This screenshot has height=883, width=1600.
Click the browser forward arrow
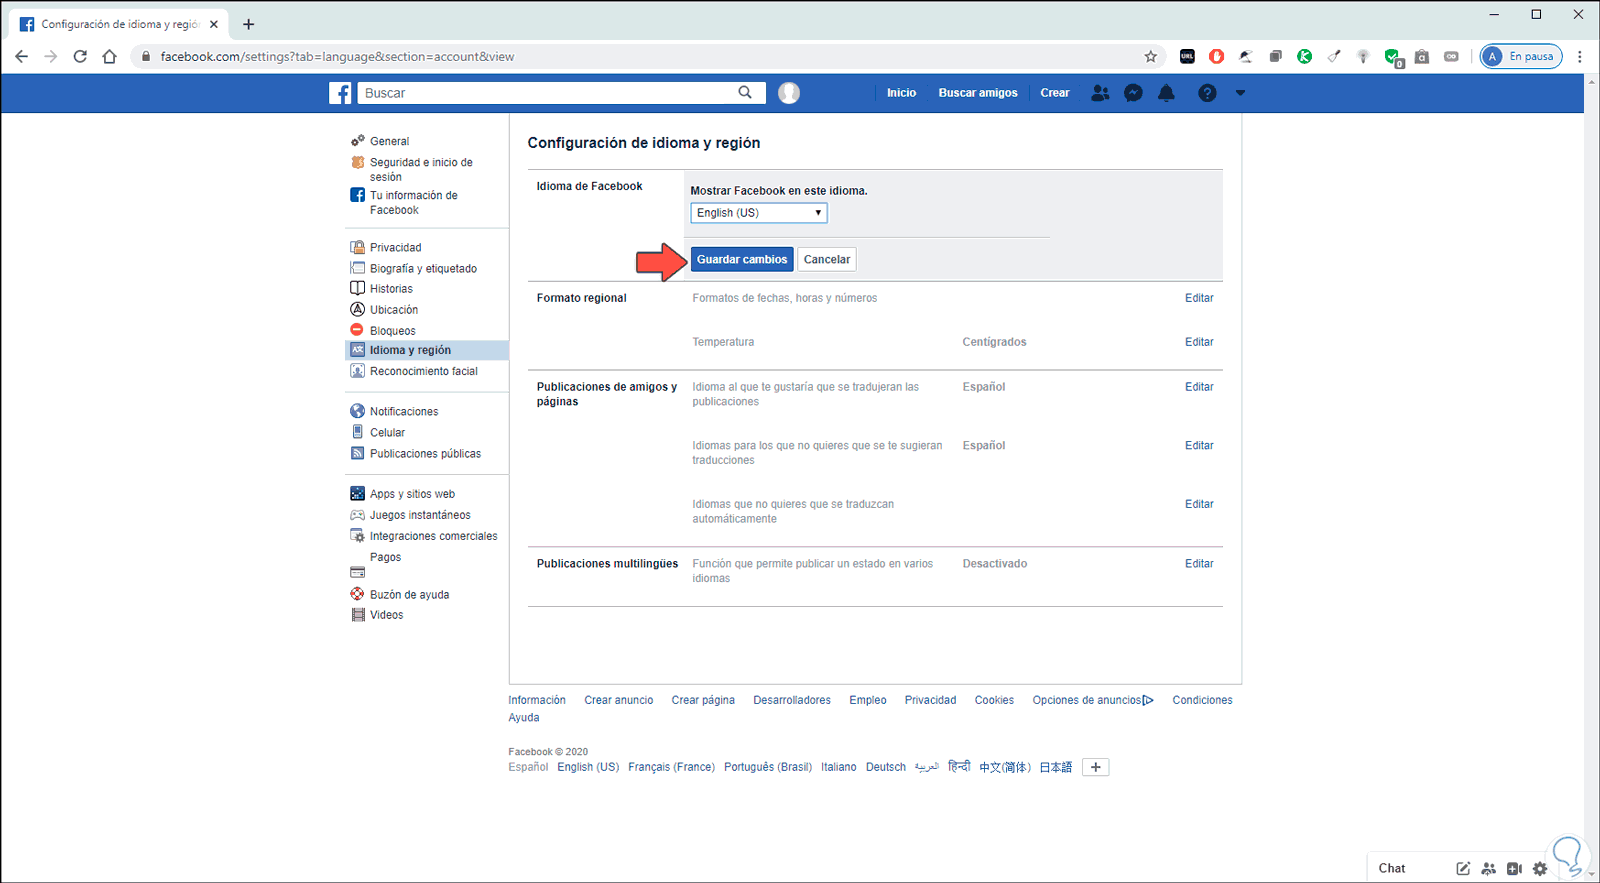point(51,57)
